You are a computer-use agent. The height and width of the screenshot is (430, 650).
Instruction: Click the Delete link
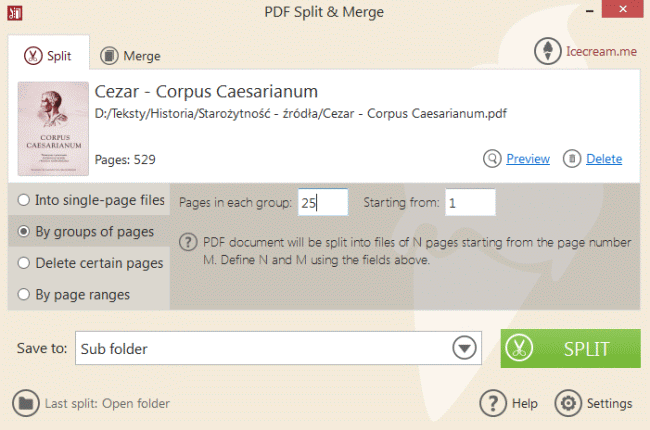(x=604, y=159)
